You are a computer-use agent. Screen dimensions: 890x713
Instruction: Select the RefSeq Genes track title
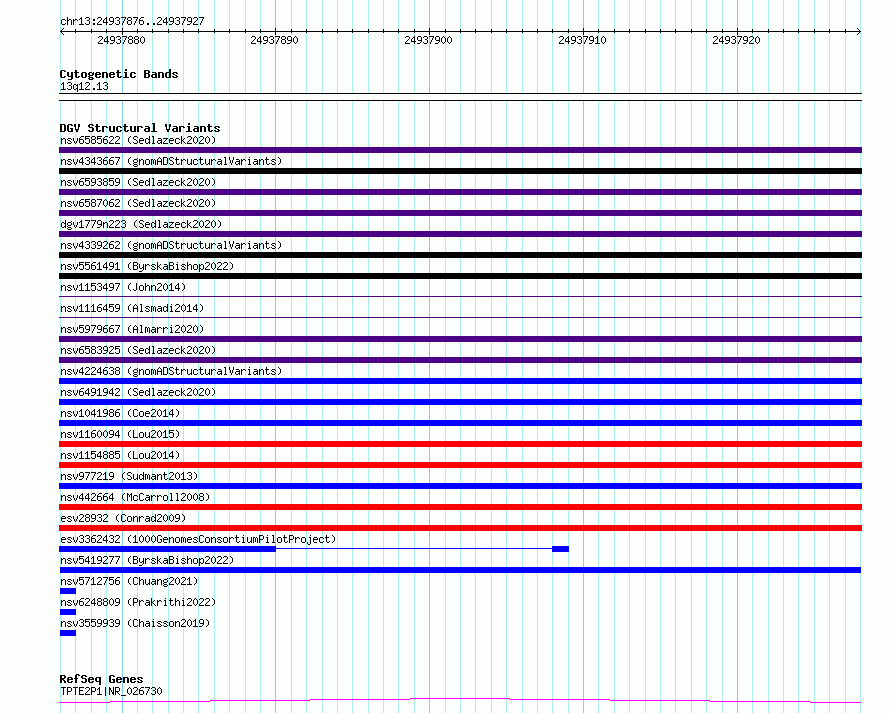coord(101,679)
